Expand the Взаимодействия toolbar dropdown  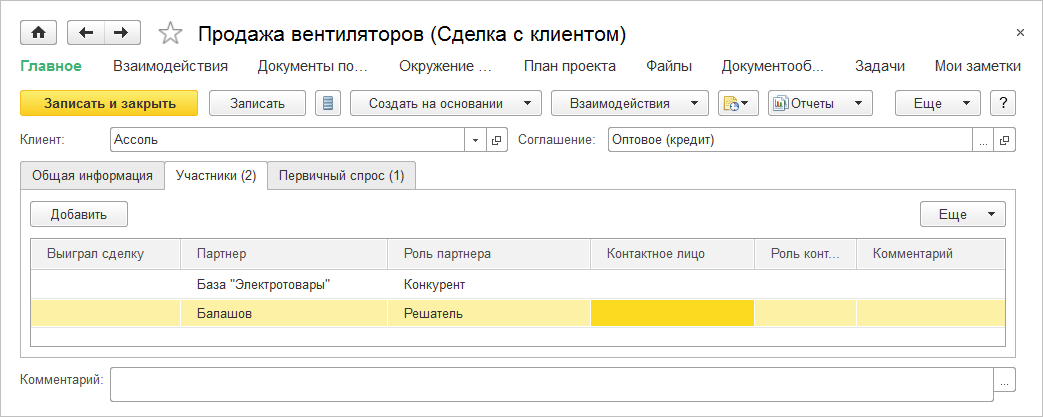pos(629,103)
